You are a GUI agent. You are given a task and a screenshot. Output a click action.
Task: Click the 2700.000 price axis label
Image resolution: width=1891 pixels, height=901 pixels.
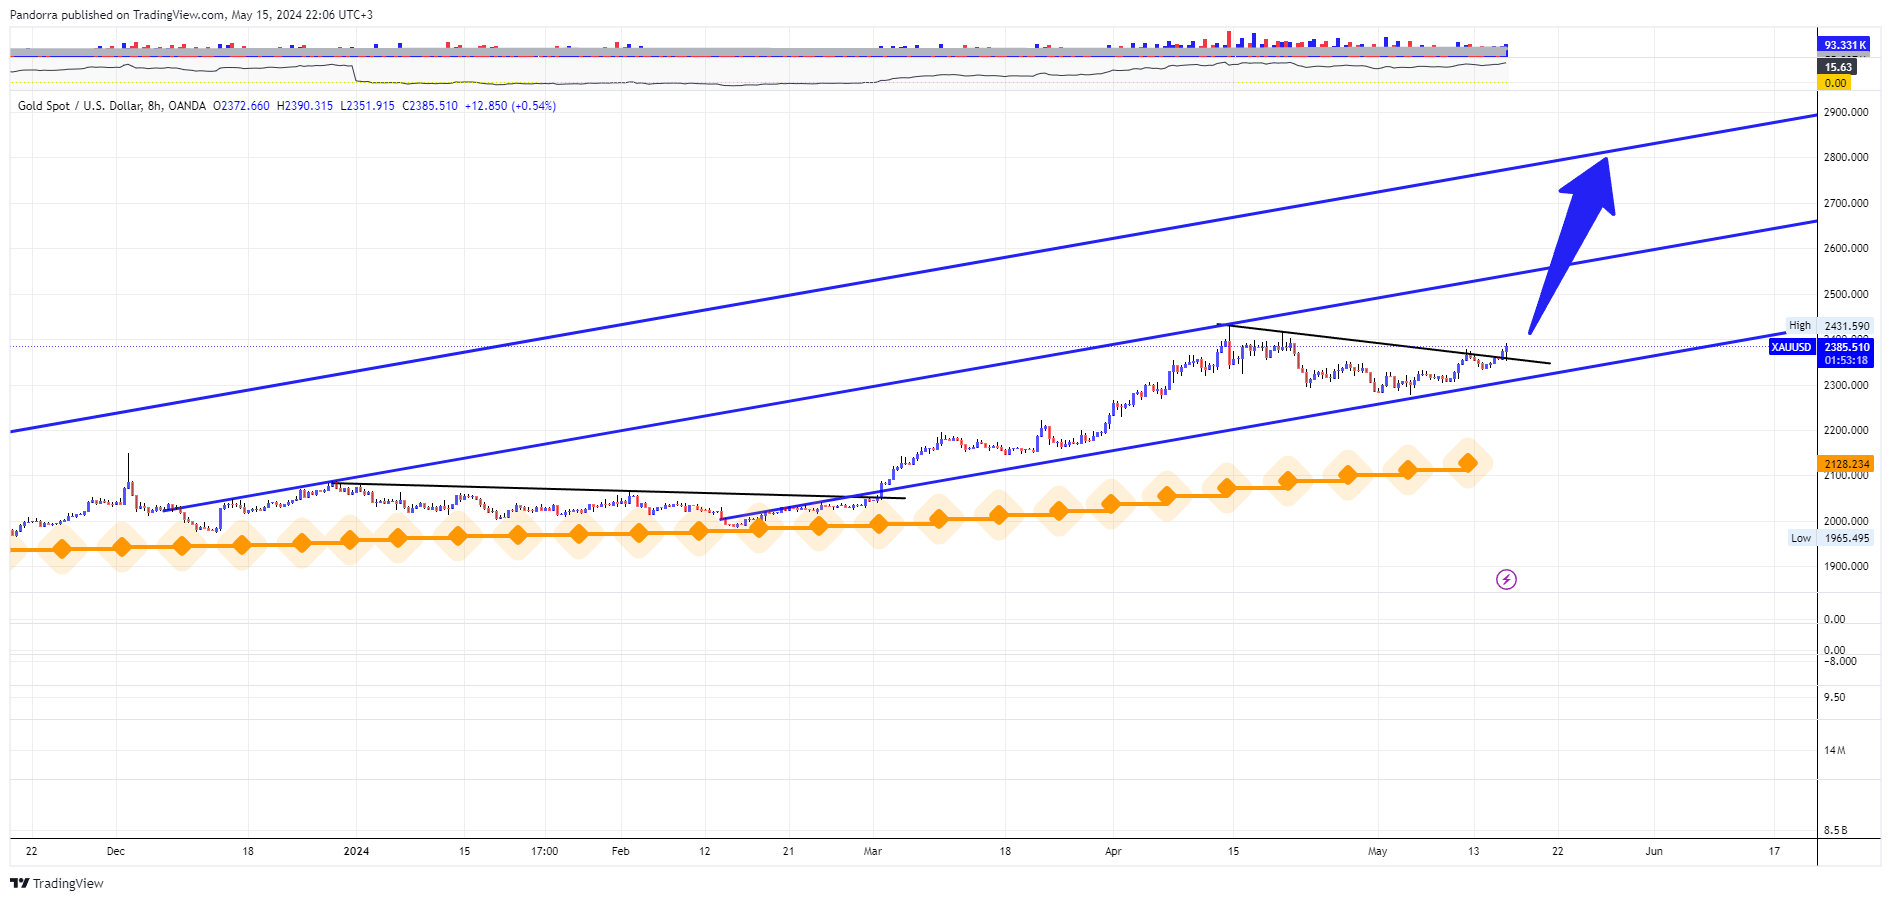(x=1846, y=203)
